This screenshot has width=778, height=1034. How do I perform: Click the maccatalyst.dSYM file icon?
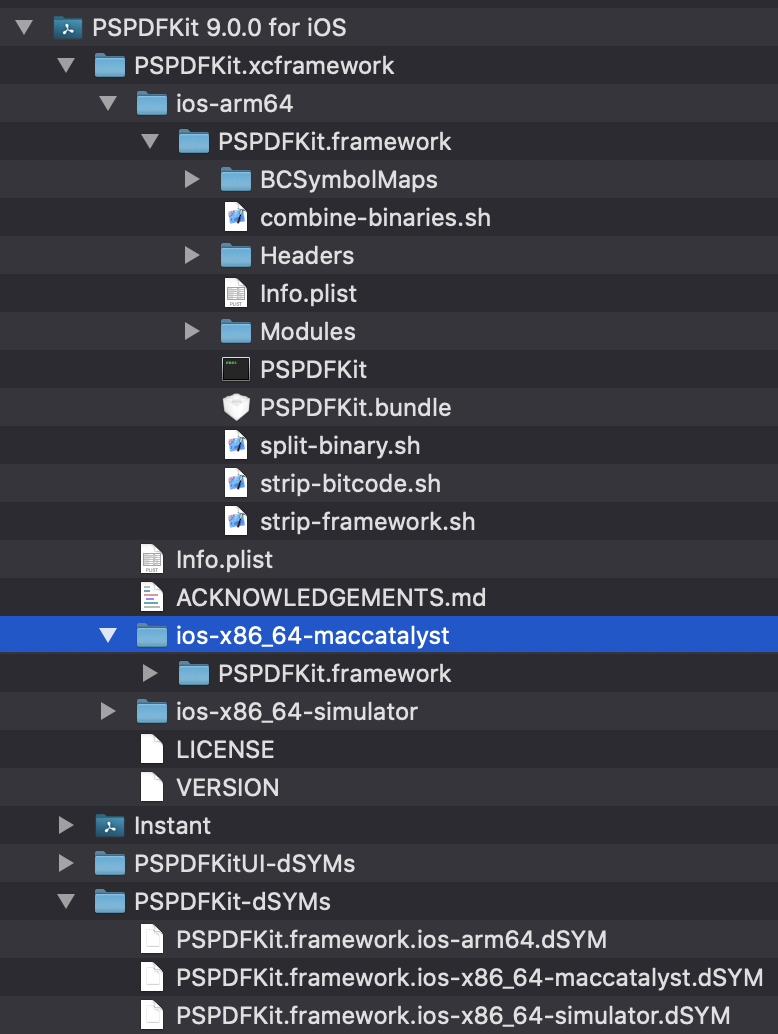click(x=152, y=977)
